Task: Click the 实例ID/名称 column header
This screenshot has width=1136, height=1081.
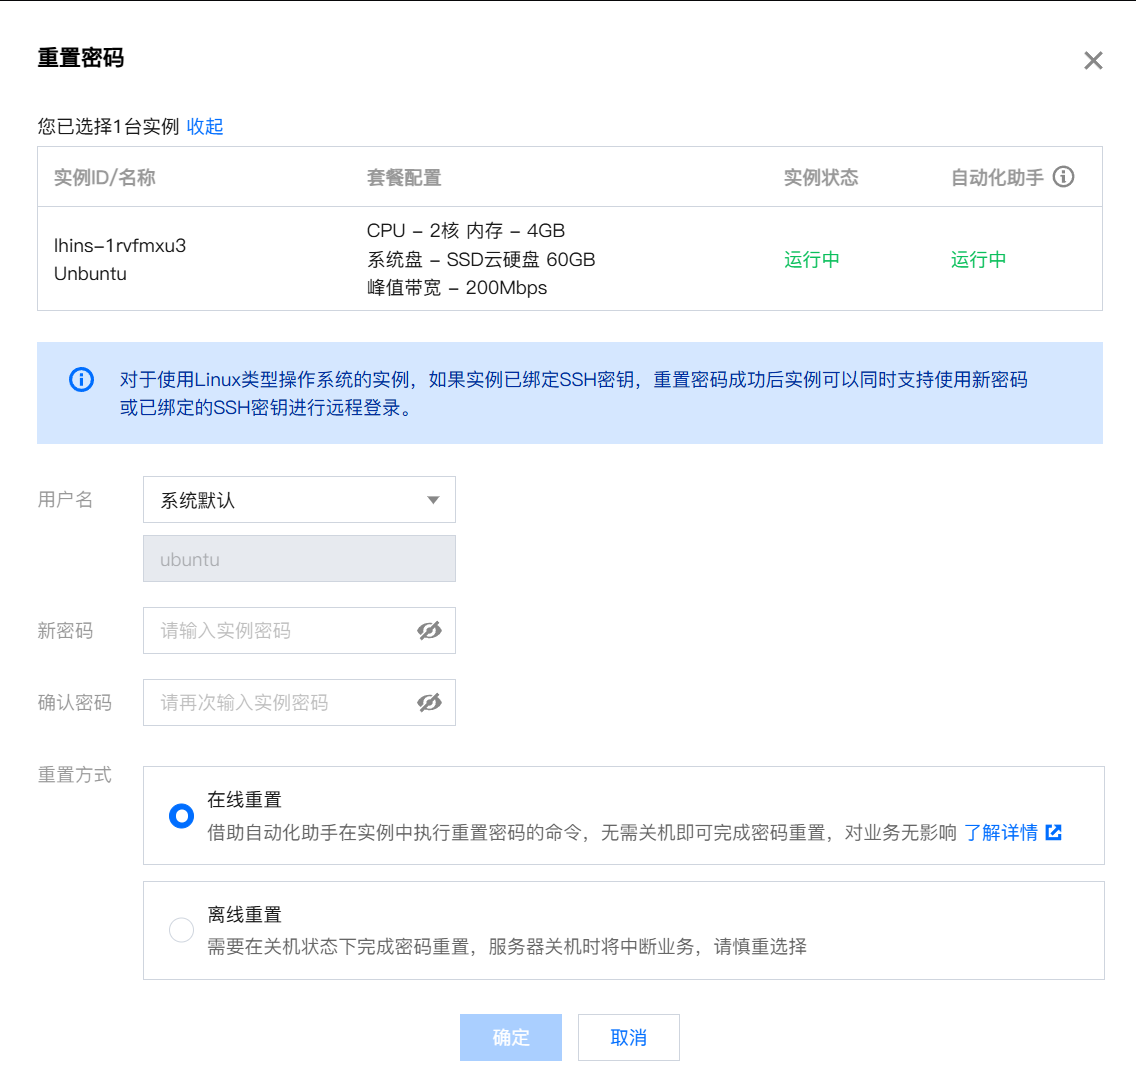Action: click(104, 178)
